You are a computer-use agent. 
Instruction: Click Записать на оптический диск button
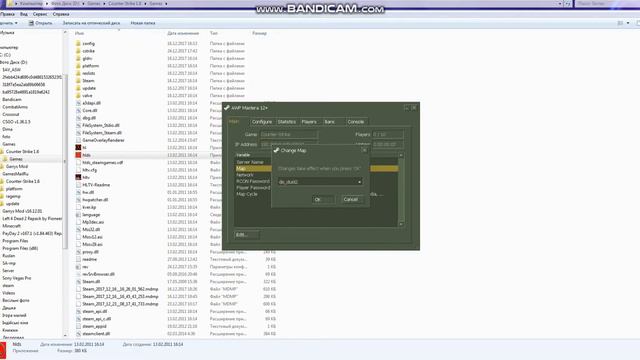click(x=91, y=23)
